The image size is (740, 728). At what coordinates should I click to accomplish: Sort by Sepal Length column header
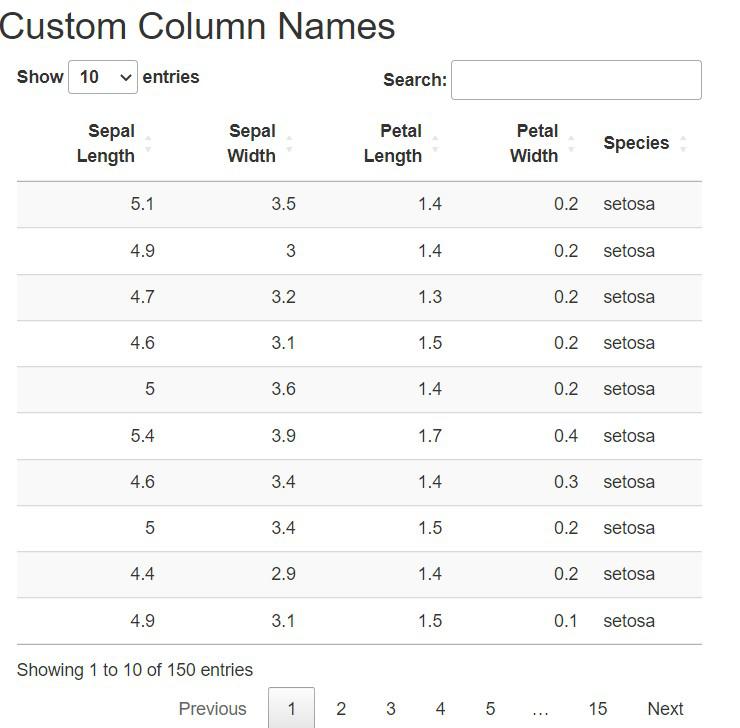[x=106, y=143]
